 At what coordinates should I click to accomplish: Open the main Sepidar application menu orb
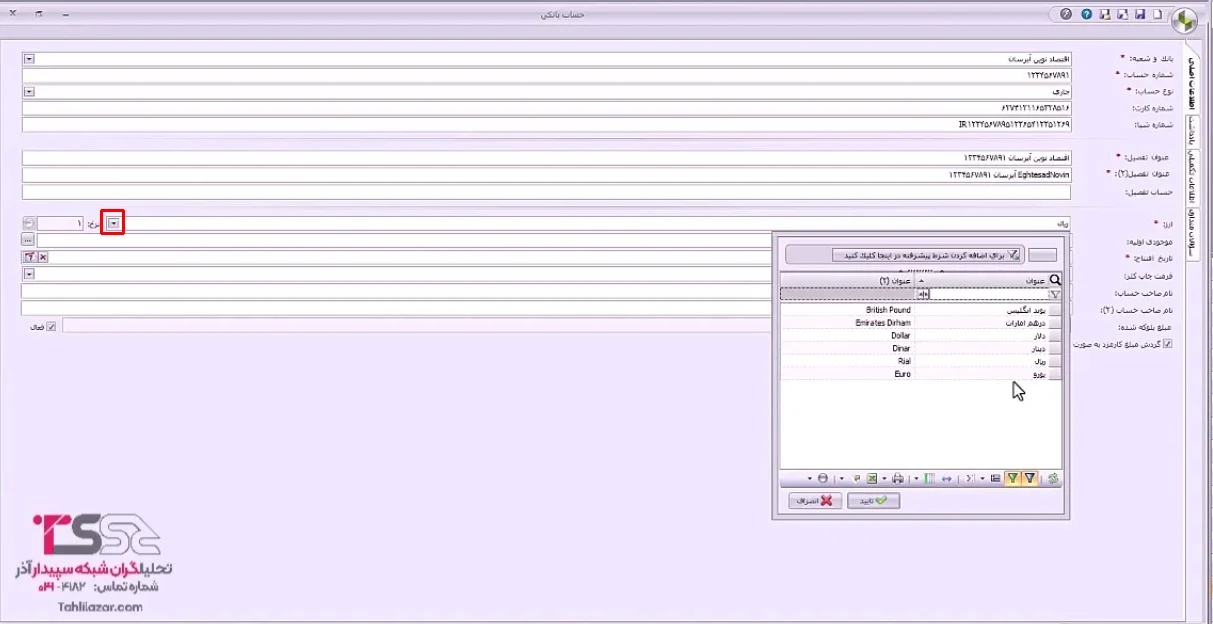click(x=1184, y=19)
